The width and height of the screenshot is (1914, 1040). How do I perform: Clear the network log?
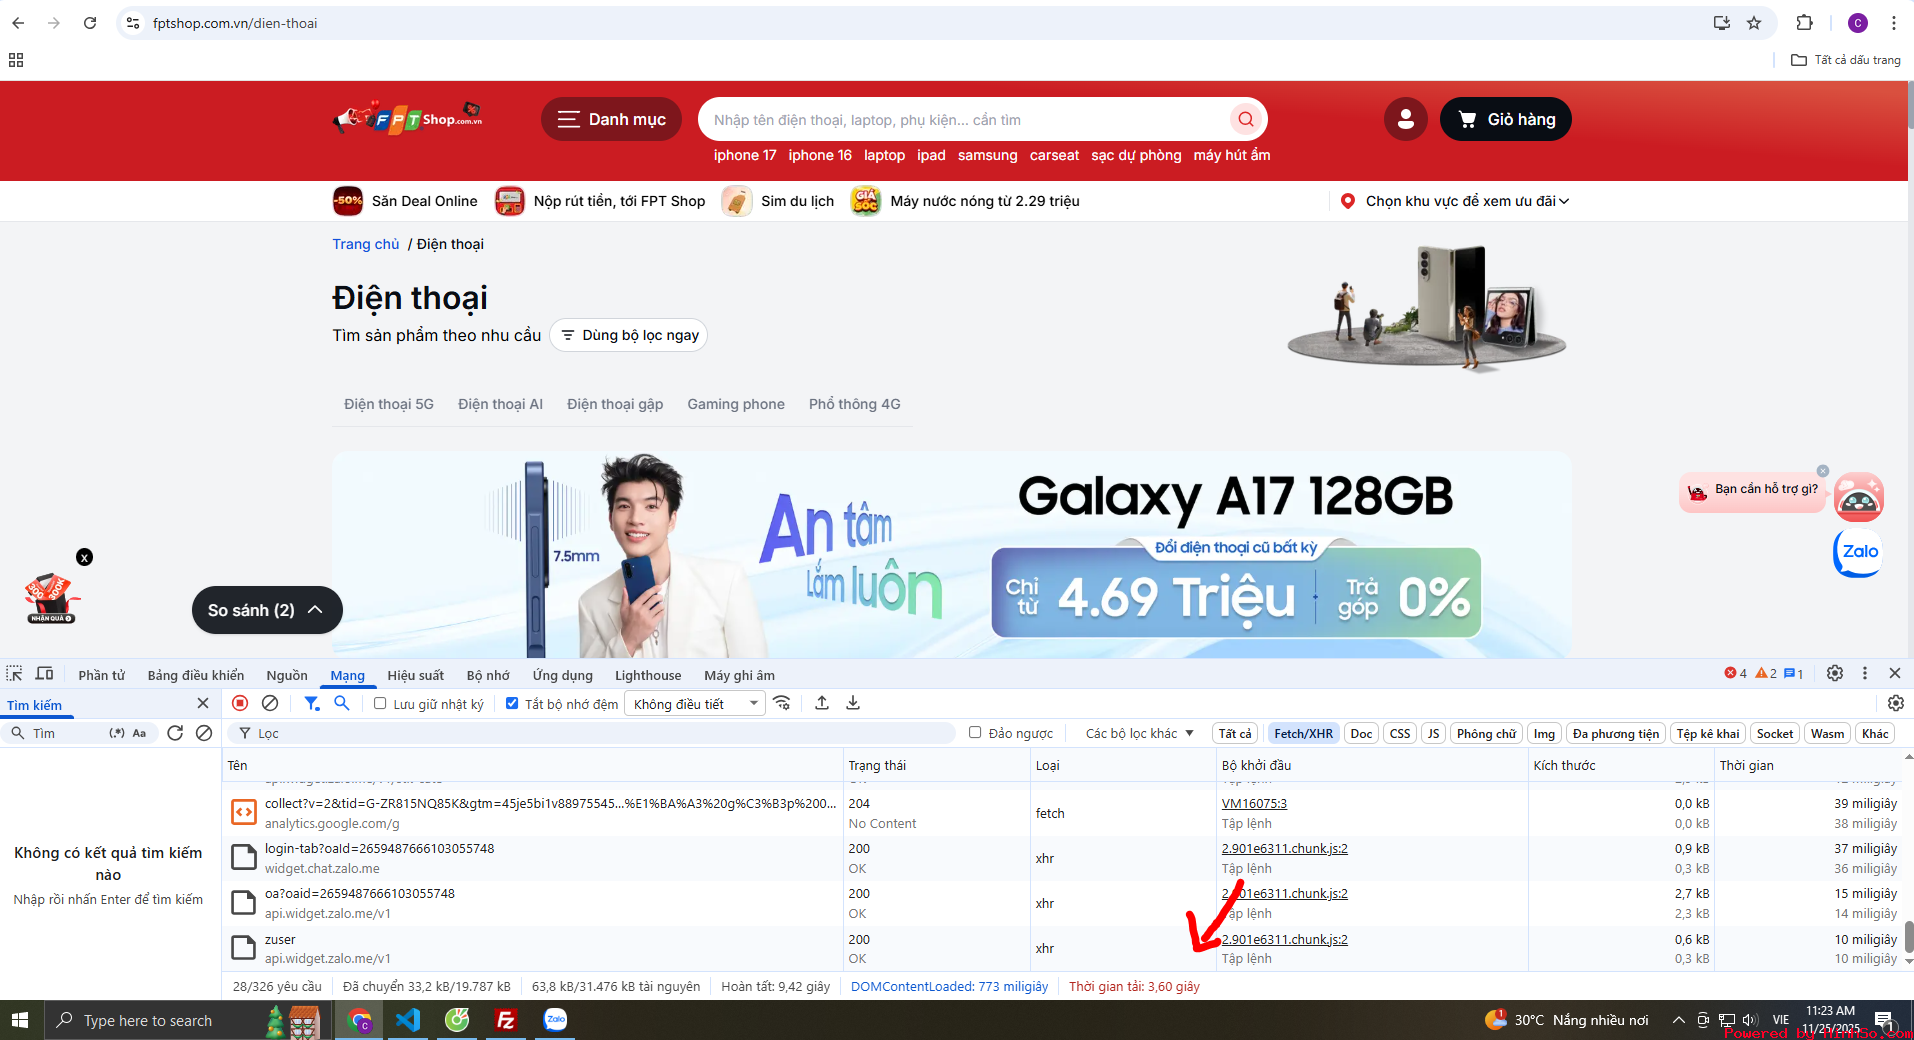click(270, 703)
